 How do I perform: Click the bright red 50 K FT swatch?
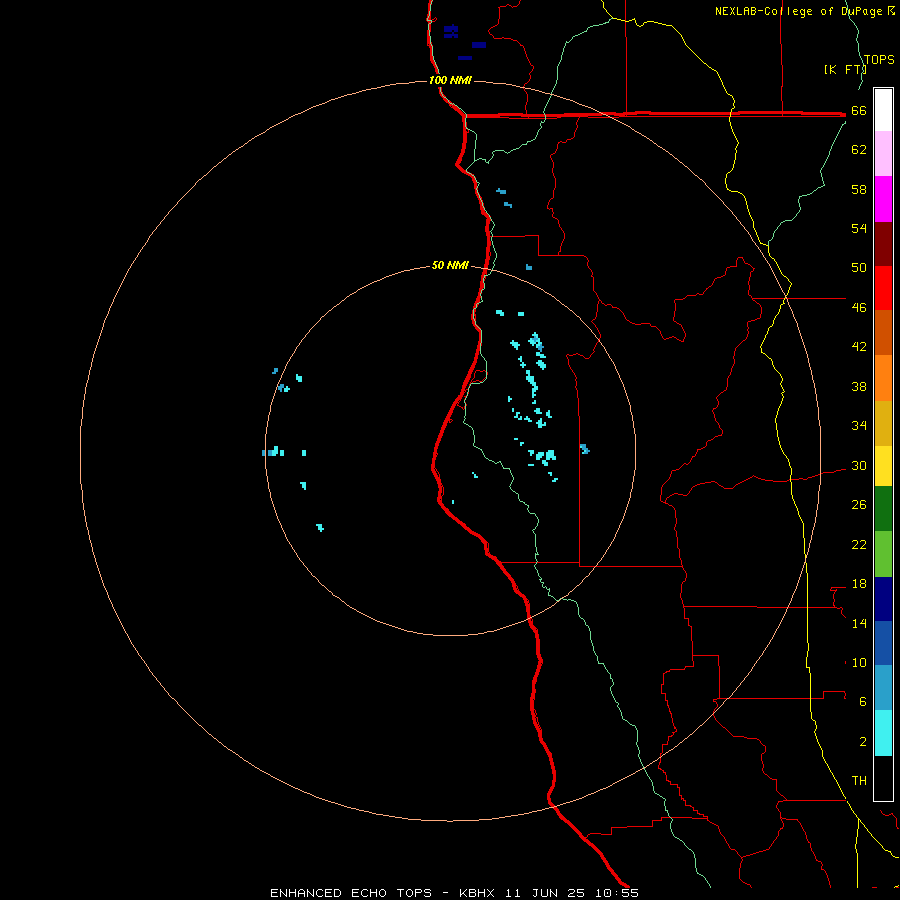tap(883, 288)
